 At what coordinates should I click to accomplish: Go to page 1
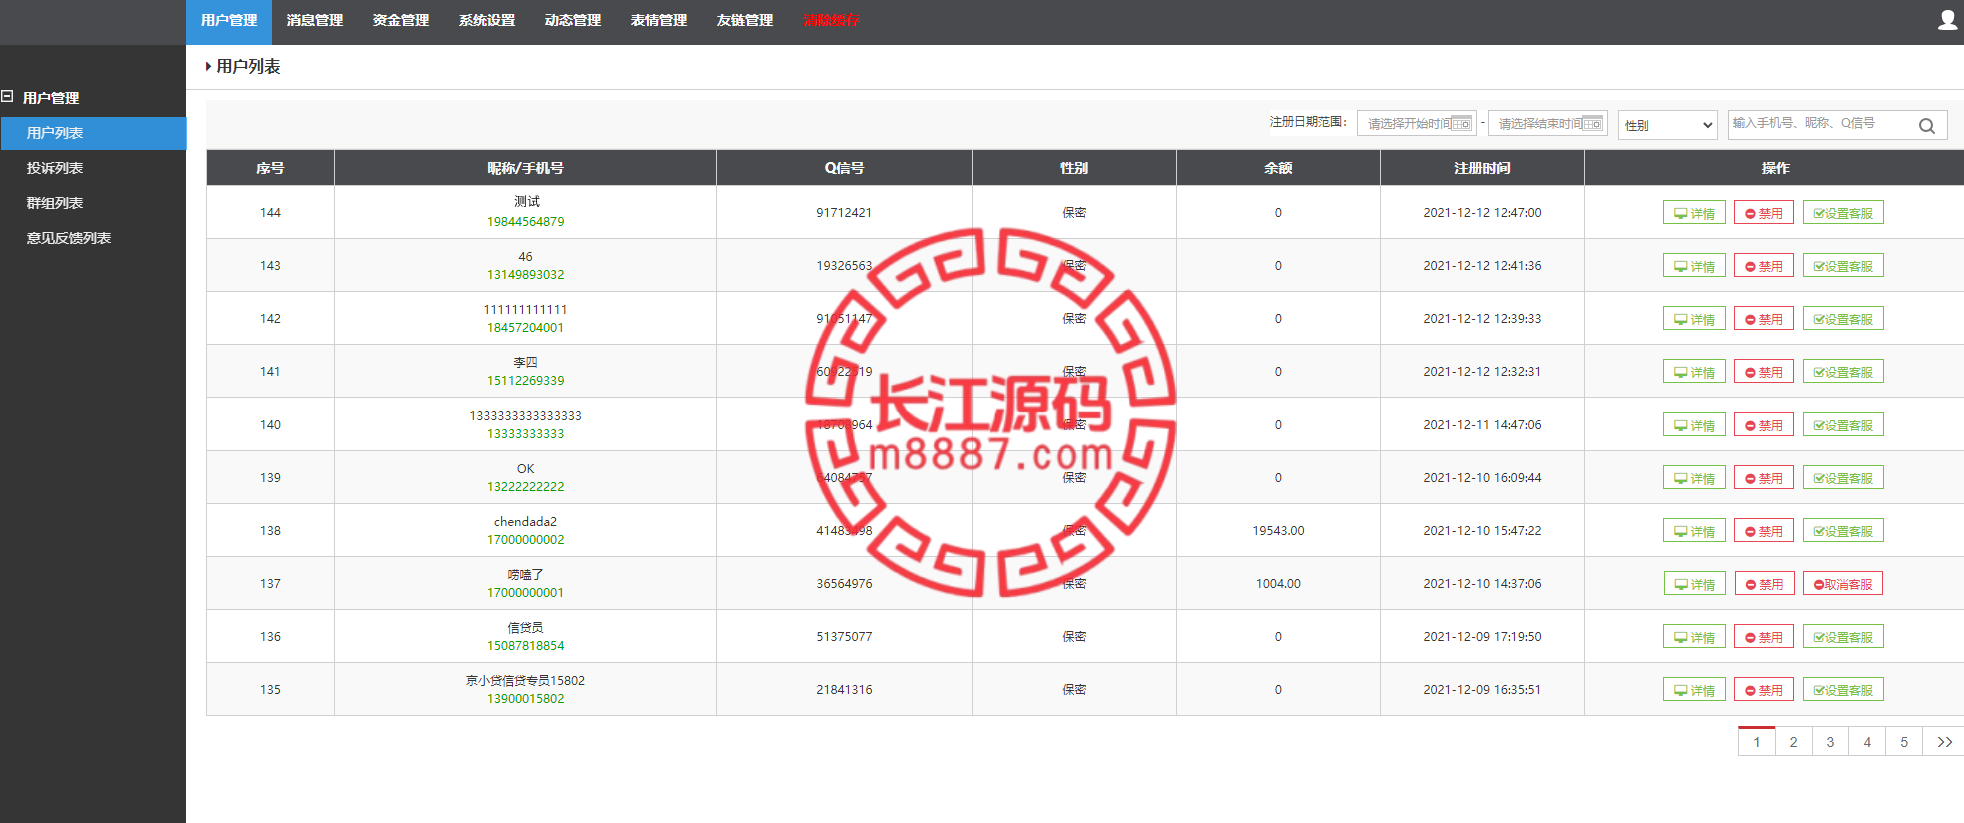tap(1756, 742)
